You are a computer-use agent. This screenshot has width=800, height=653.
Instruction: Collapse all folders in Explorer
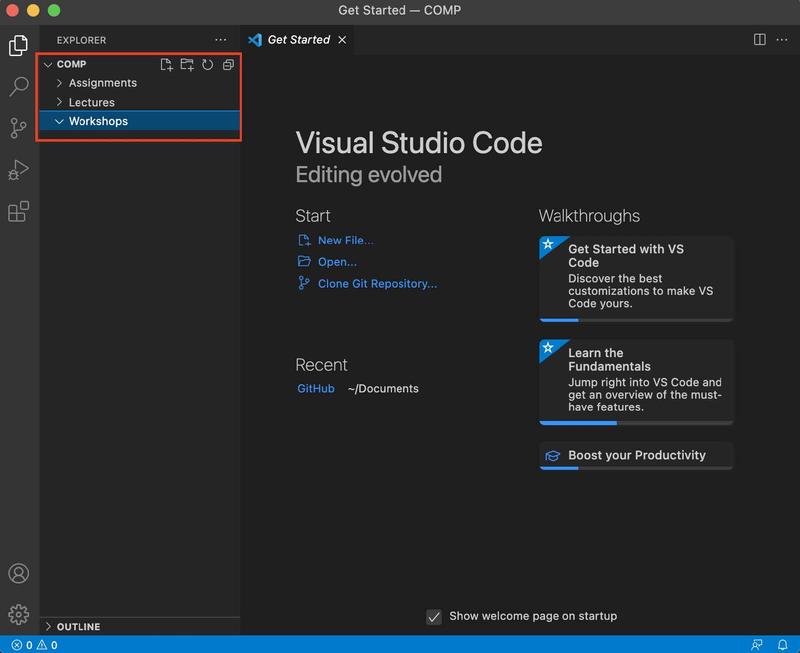[228, 65]
